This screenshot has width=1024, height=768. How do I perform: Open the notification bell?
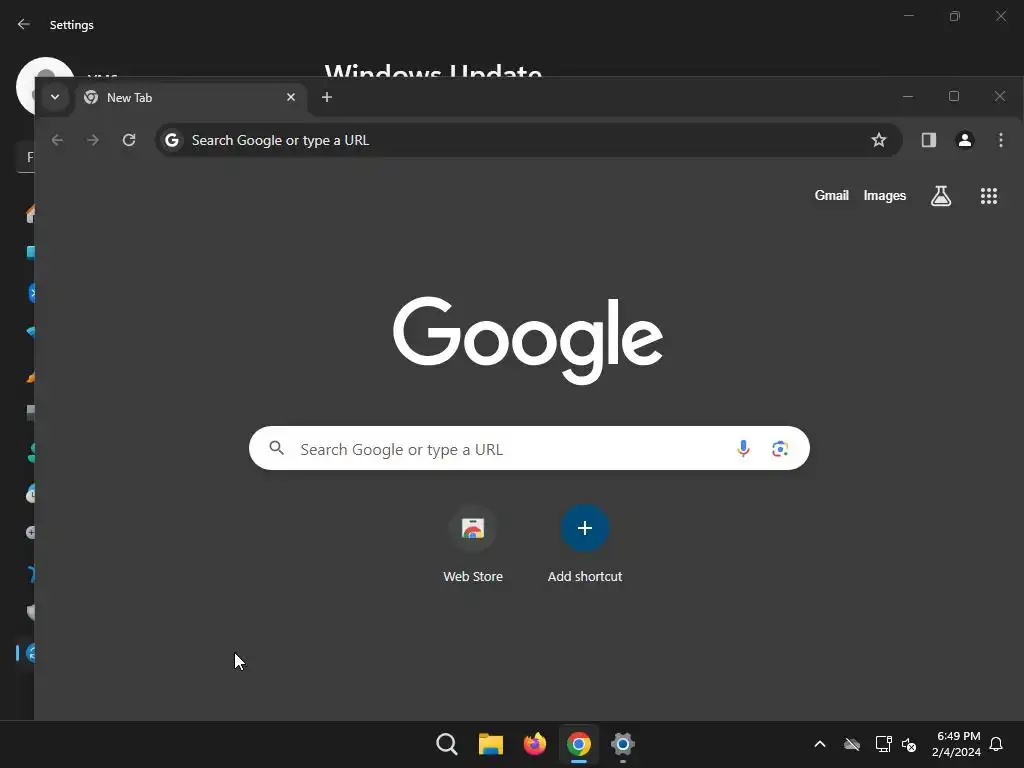[x=996, y=744]
